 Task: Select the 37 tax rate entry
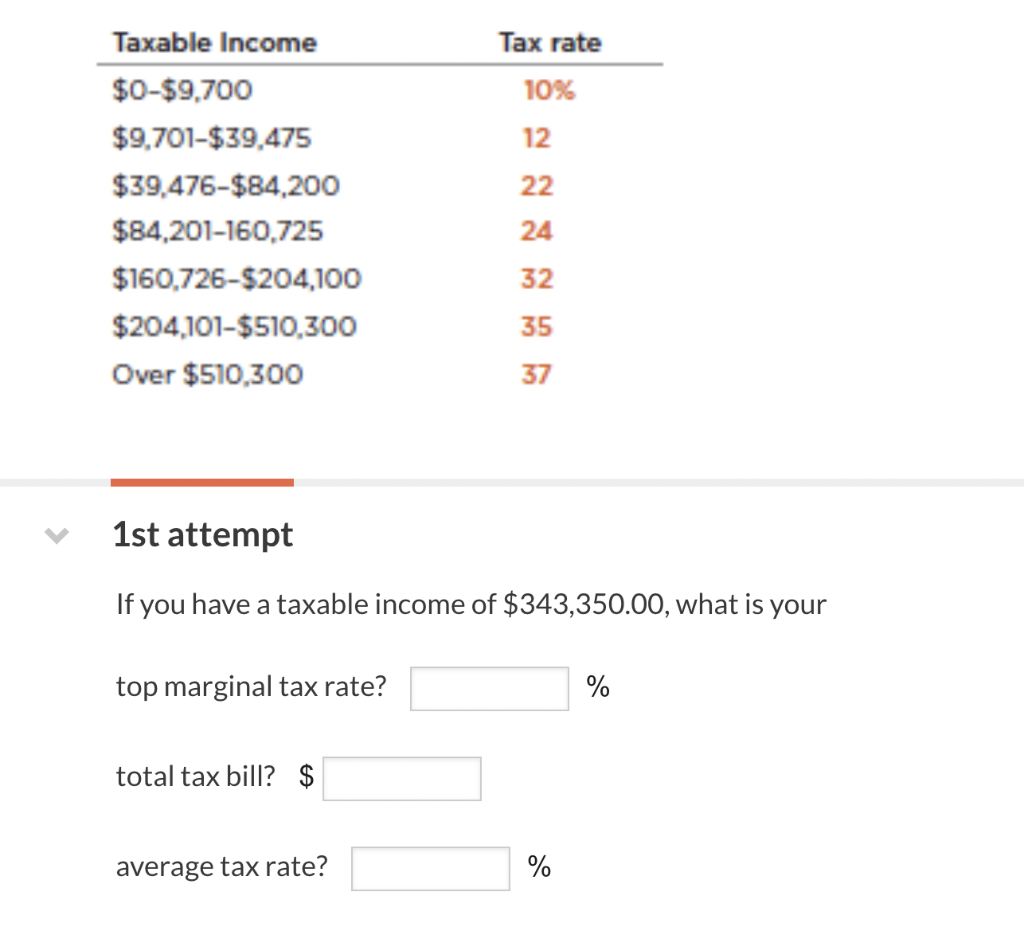pyautogui.click(x=537, y=374)
